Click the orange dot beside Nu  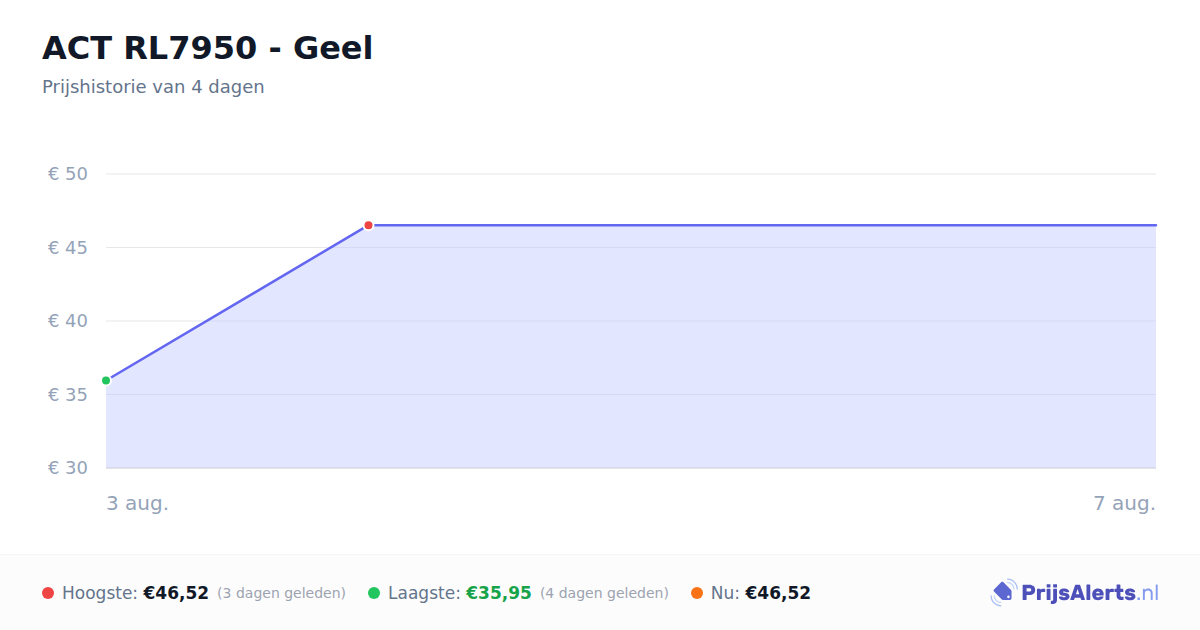pyautogui.click(x=697, y=593)
